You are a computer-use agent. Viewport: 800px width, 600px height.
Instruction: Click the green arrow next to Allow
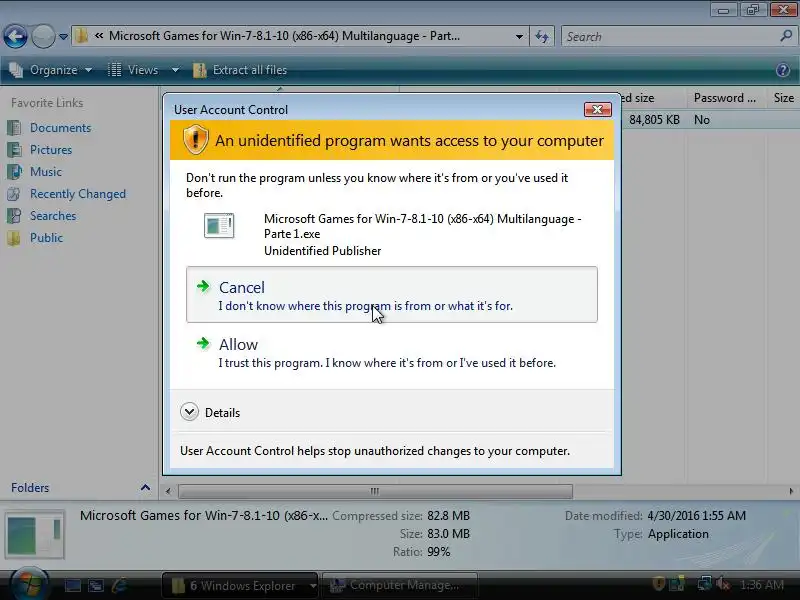203,343
